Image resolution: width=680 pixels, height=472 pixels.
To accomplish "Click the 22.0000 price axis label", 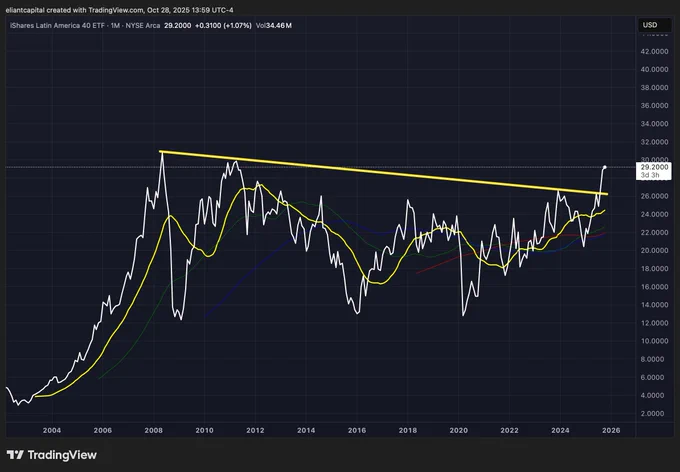I will [x=654, y=233].
